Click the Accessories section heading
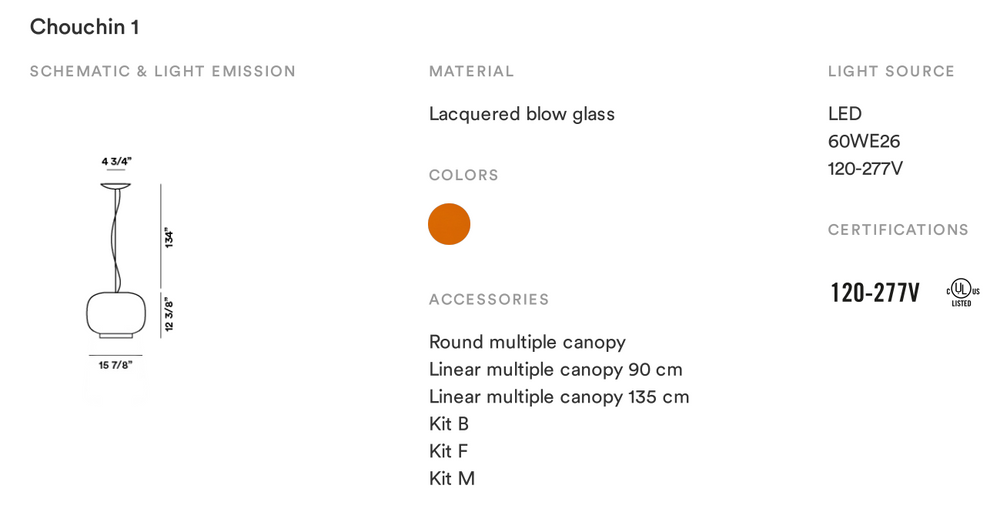Viewport: 1000px width, 519px height. 489,299
